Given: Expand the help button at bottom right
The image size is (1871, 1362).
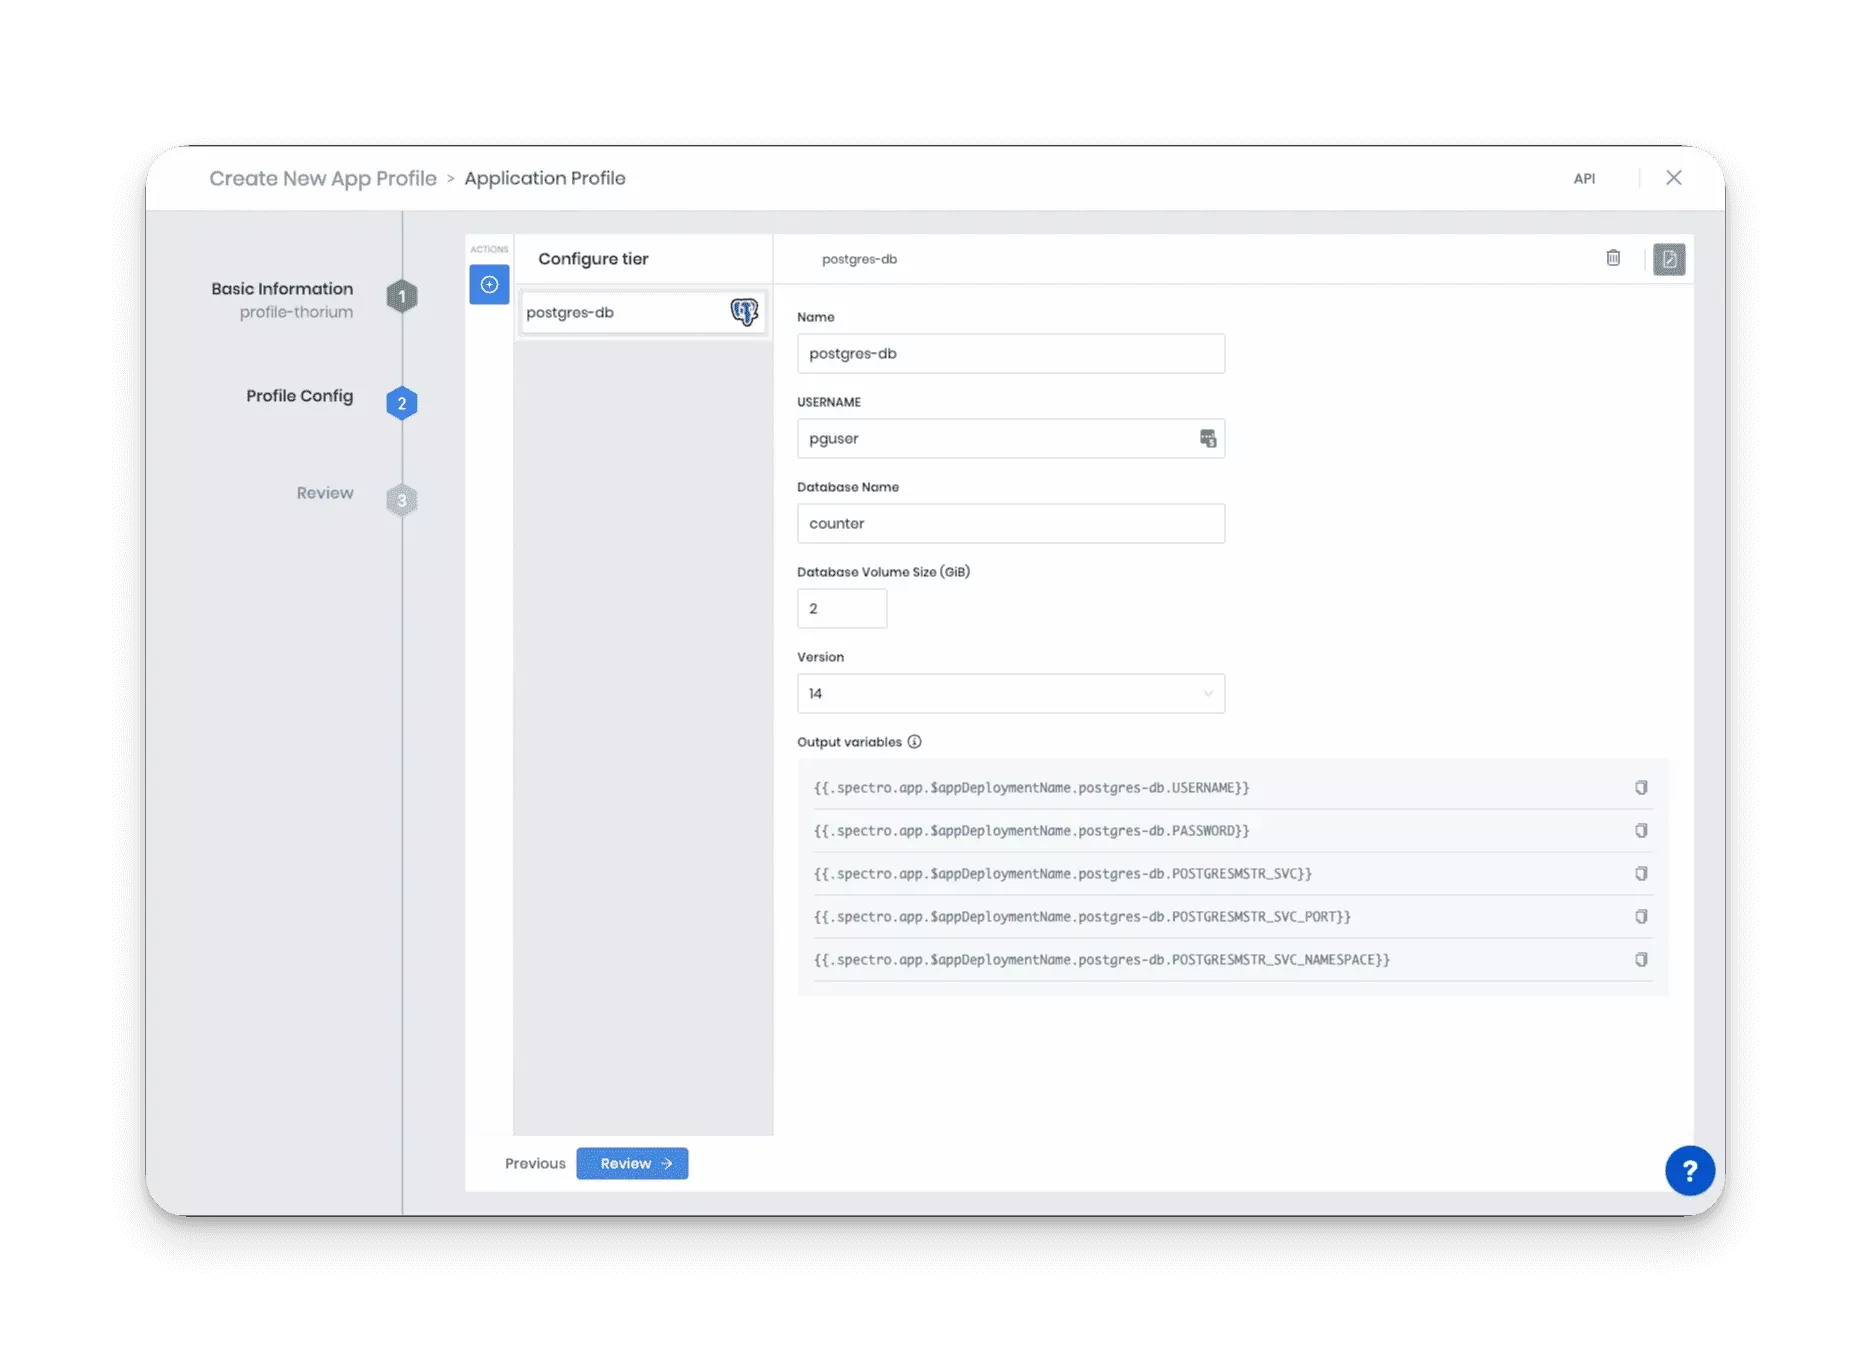Looking at the screenshot, I should tap(1690, 1170).
